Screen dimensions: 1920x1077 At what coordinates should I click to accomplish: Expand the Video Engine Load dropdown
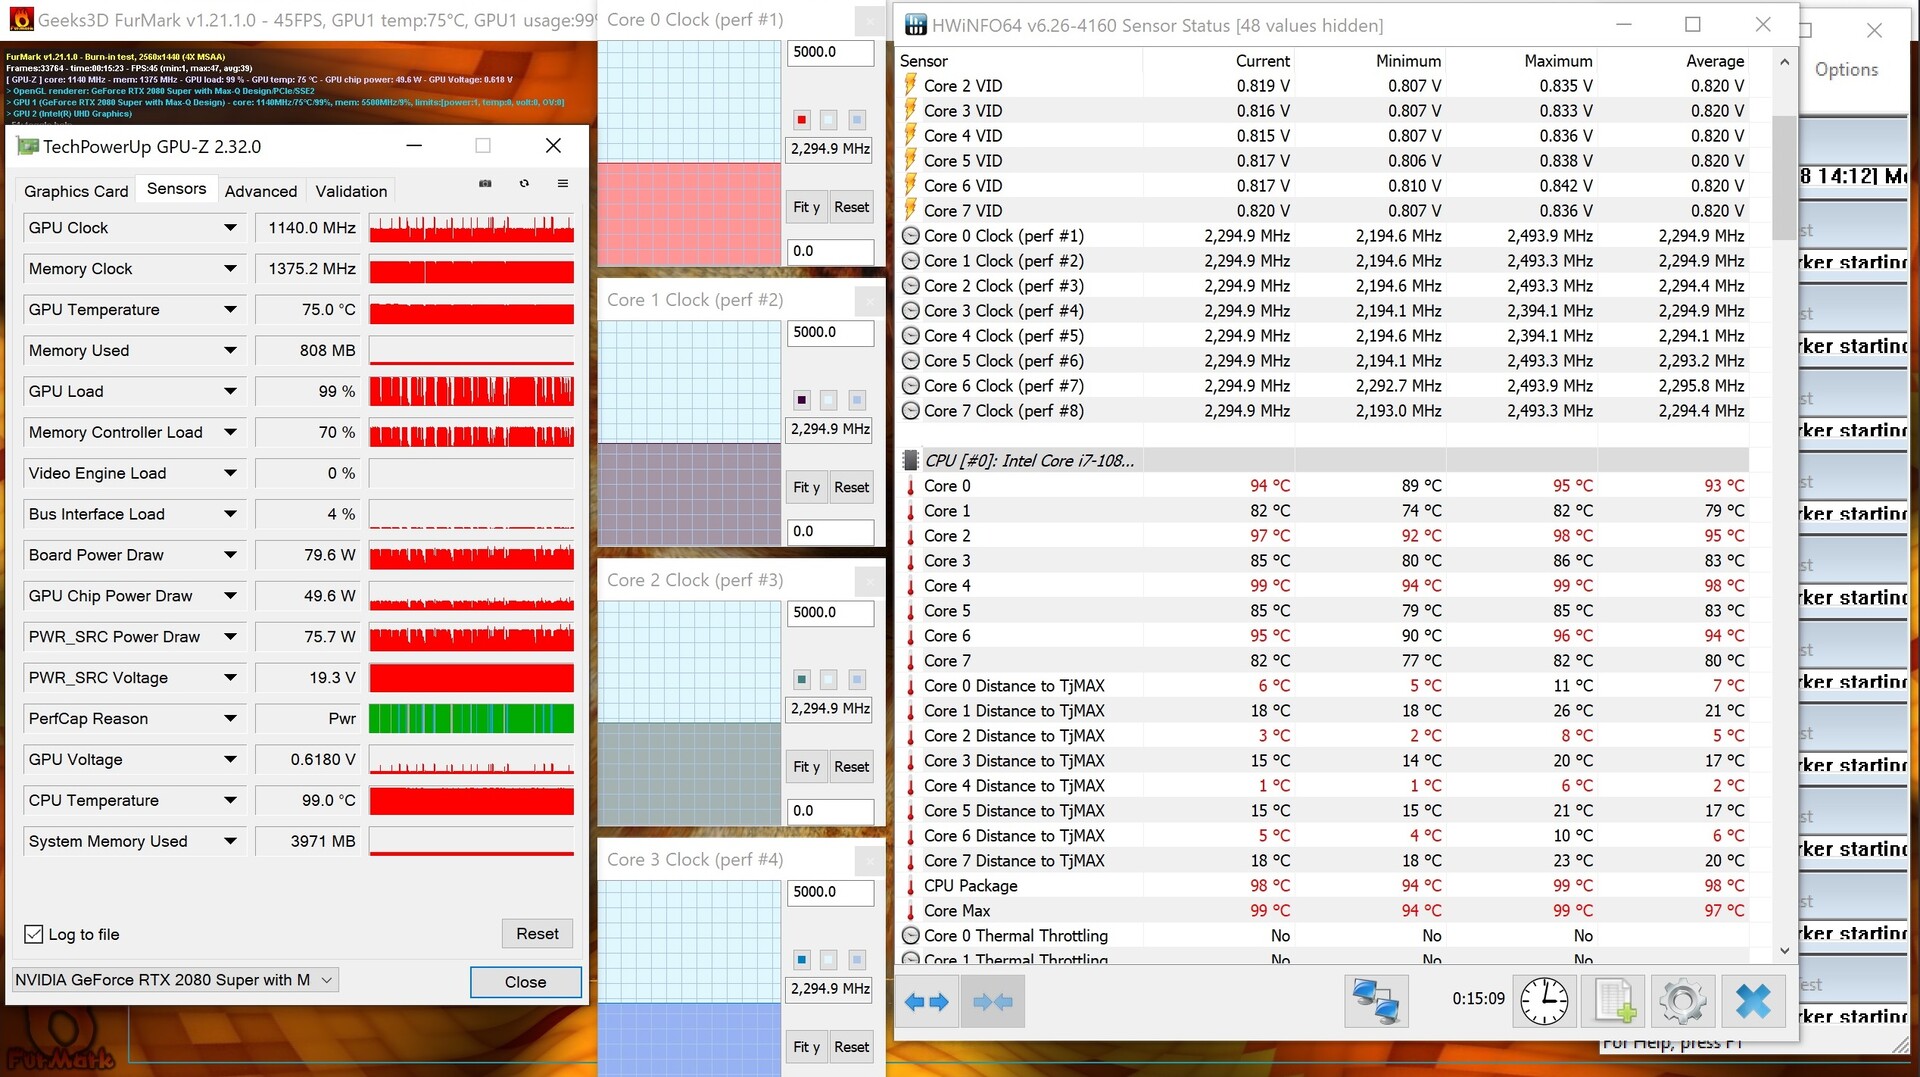[x=230, y=474]
